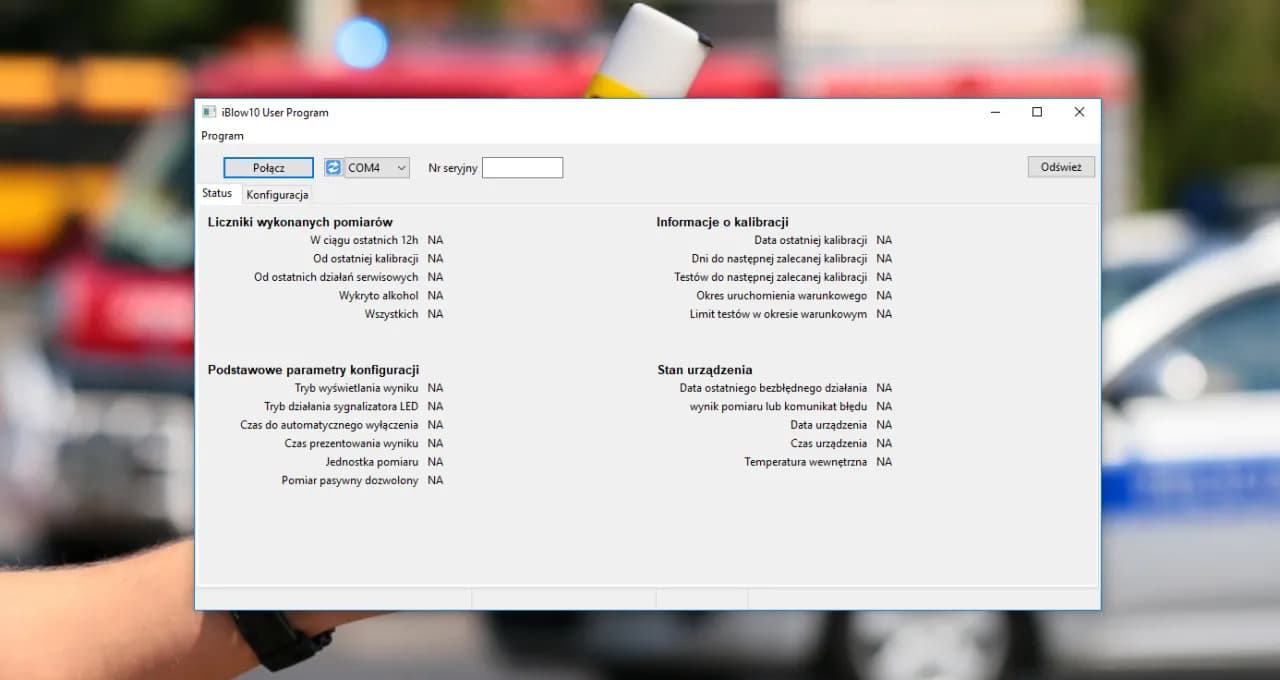Viewport: 1280px width, 680px height.
Task: Click the Wykryto alkohol label
Action: coord(378,296)
